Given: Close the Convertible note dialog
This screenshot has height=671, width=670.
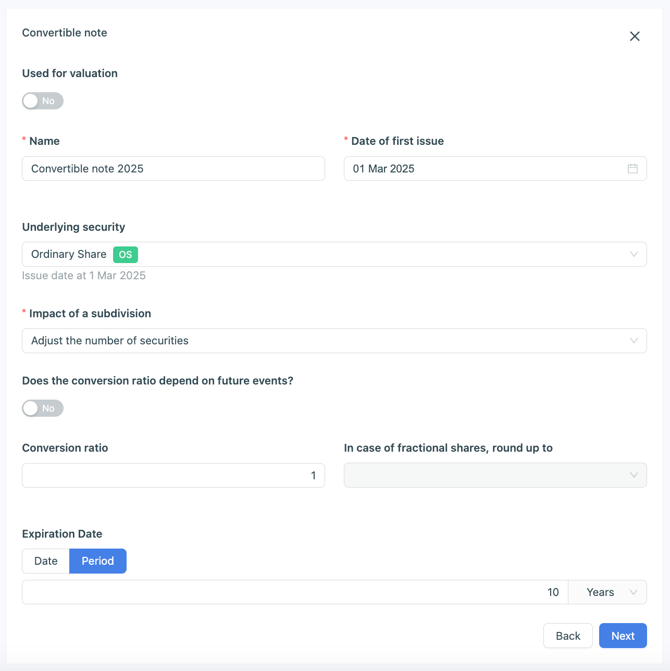Looking at the screenshot, I should tap(634, 36).
